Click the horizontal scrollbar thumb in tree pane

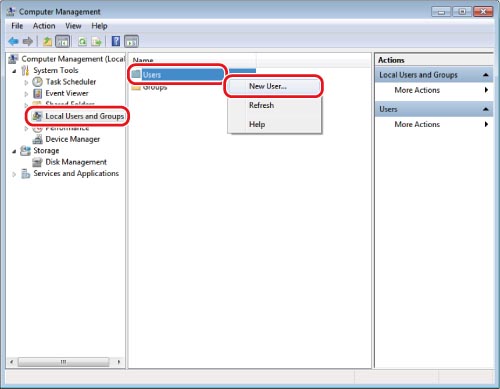click(x=63, y=362)
